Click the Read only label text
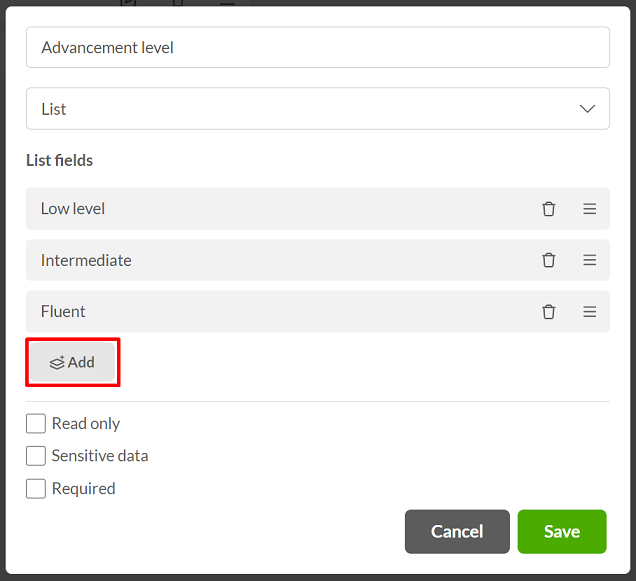The height and width of the screenshot is (581, 636). 86,424
